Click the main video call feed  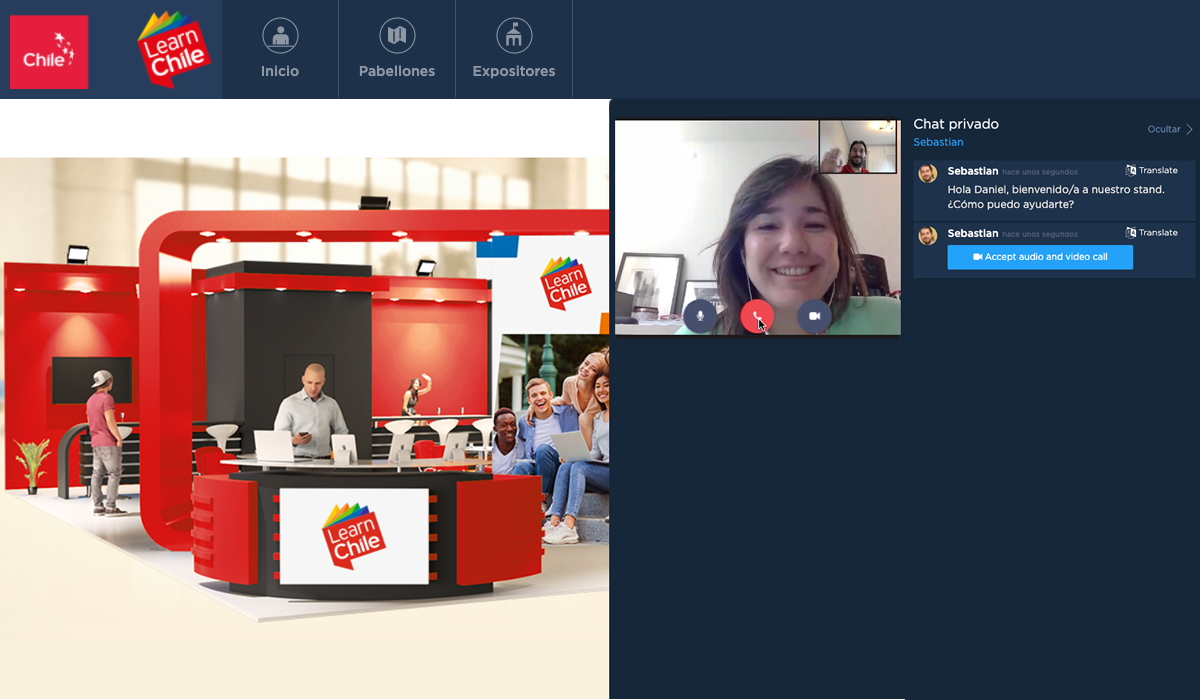tap(757, 227)
